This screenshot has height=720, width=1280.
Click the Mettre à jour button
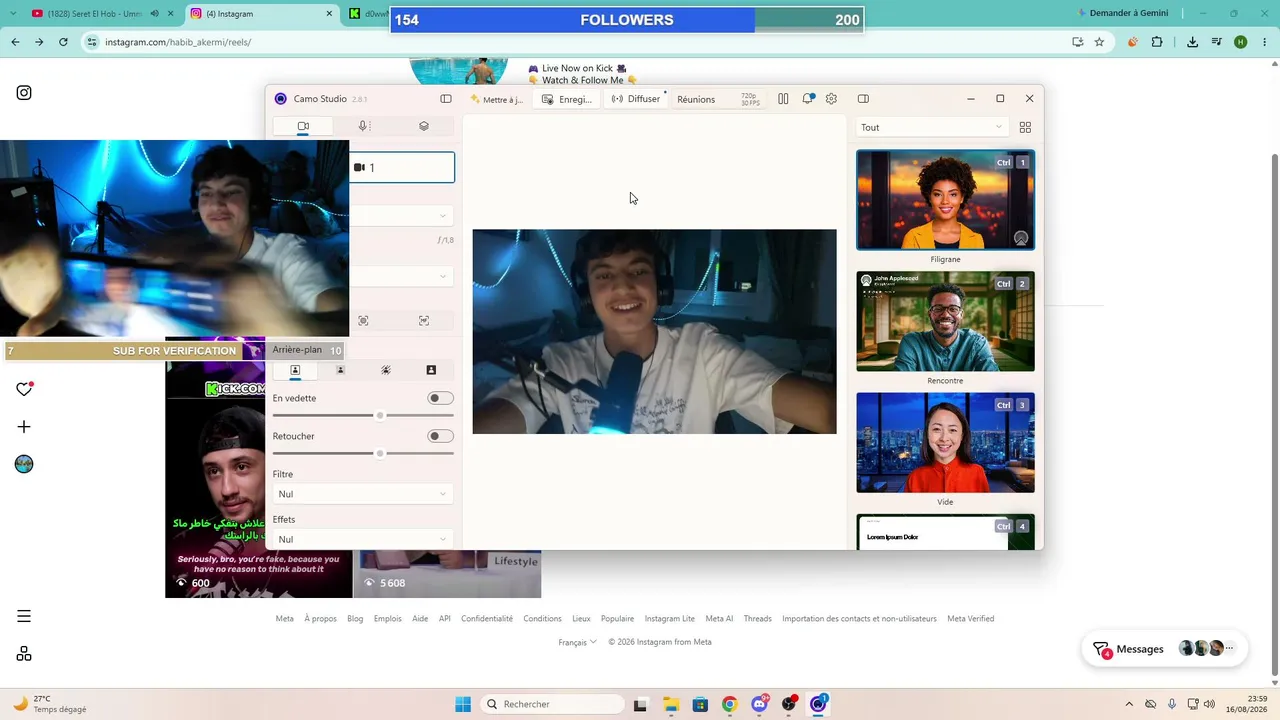(x=496, y=99)
